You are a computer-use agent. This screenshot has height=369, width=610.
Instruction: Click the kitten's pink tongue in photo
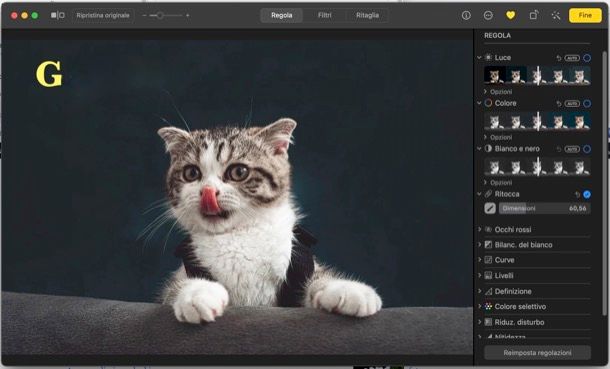210,200
